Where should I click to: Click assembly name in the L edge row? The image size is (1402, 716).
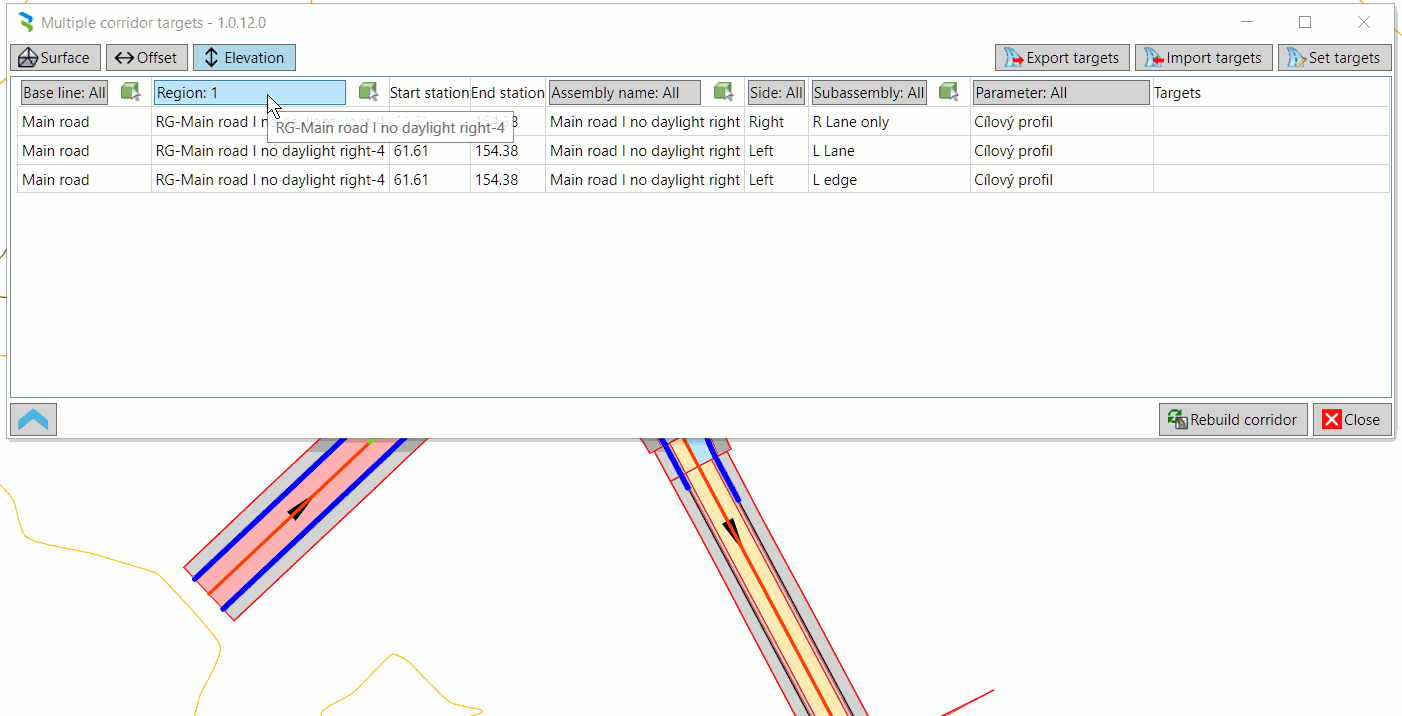click(645, 180)
